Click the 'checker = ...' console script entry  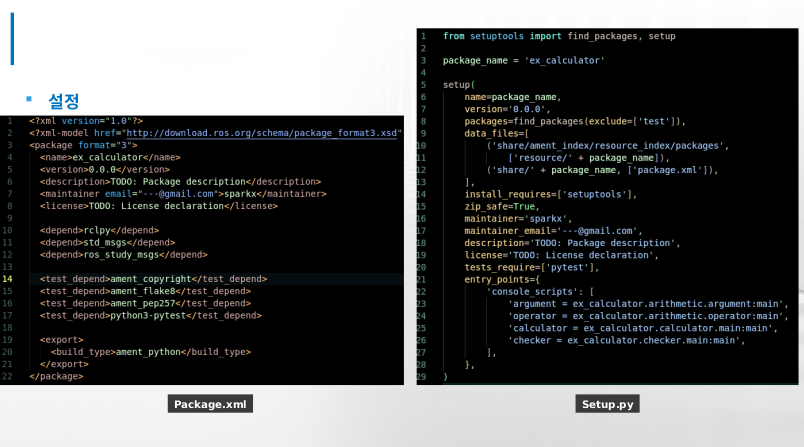pyautogui.click(x=626, y=340)
